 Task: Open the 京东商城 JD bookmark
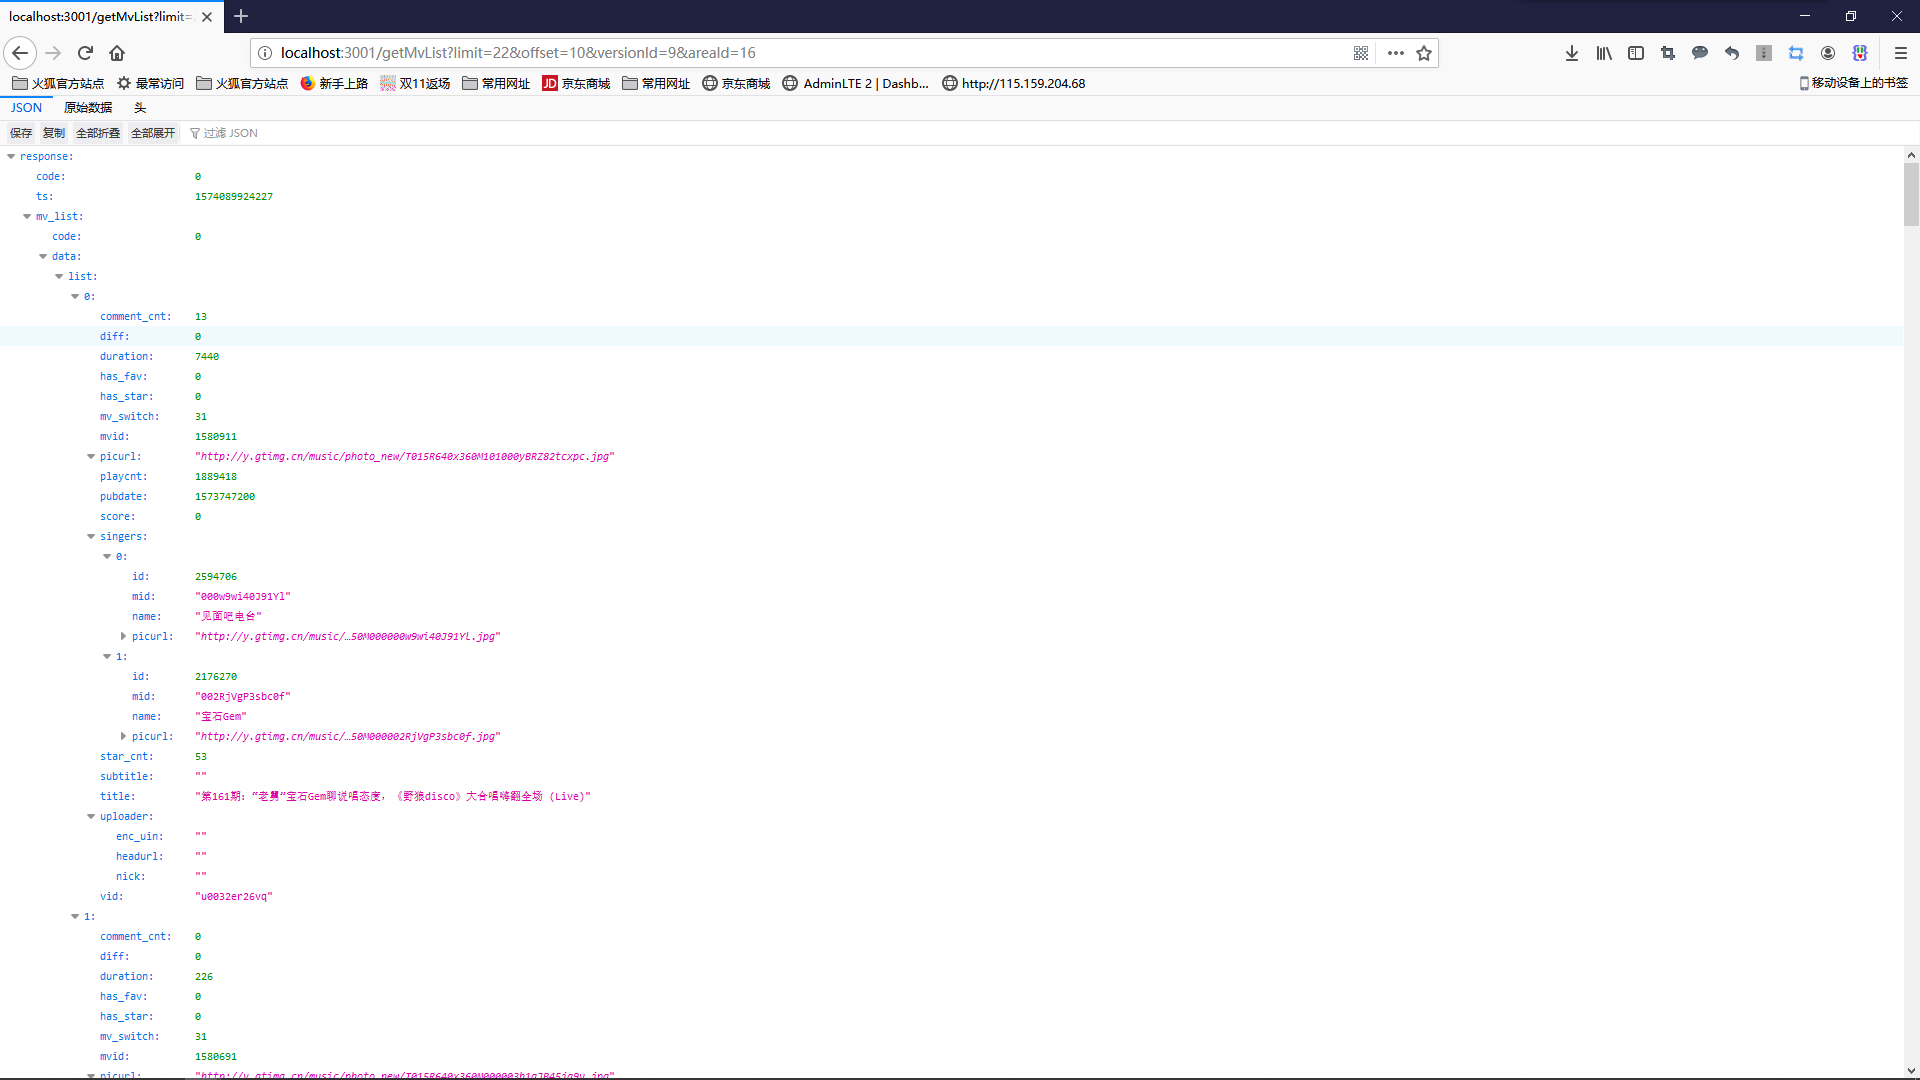tap(576, 84)
